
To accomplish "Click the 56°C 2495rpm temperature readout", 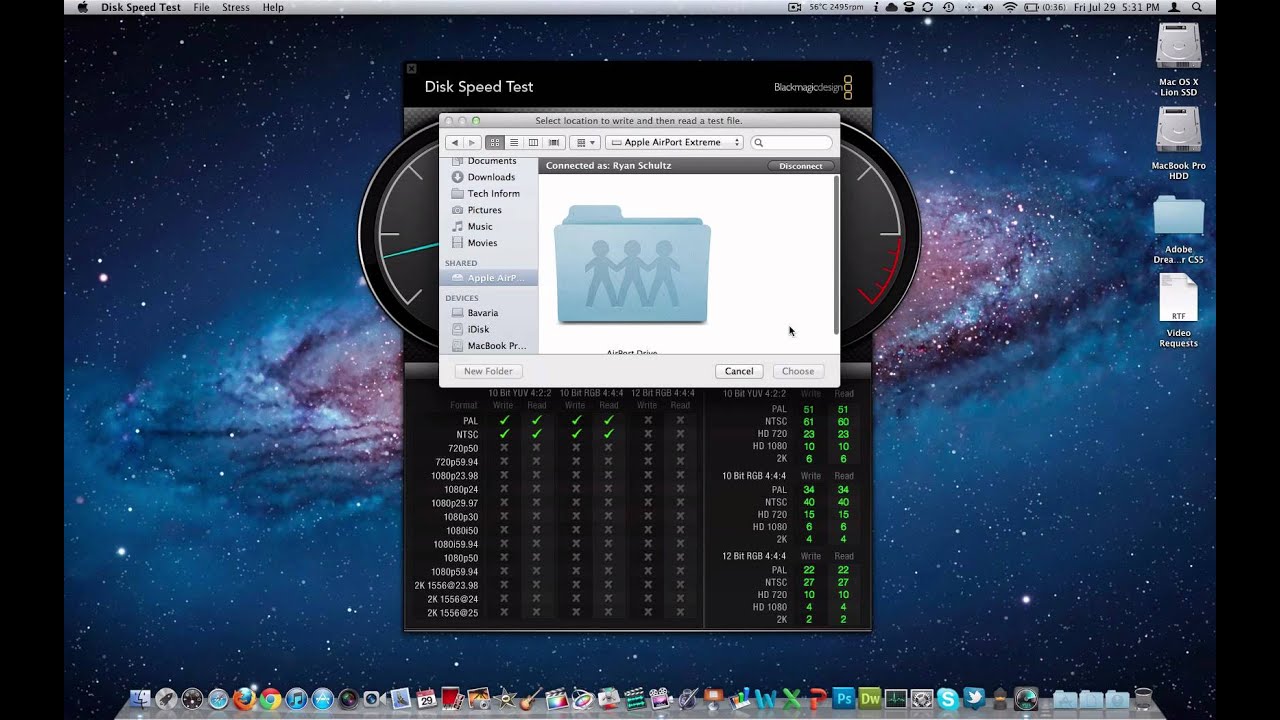I will tap(836, 7).
